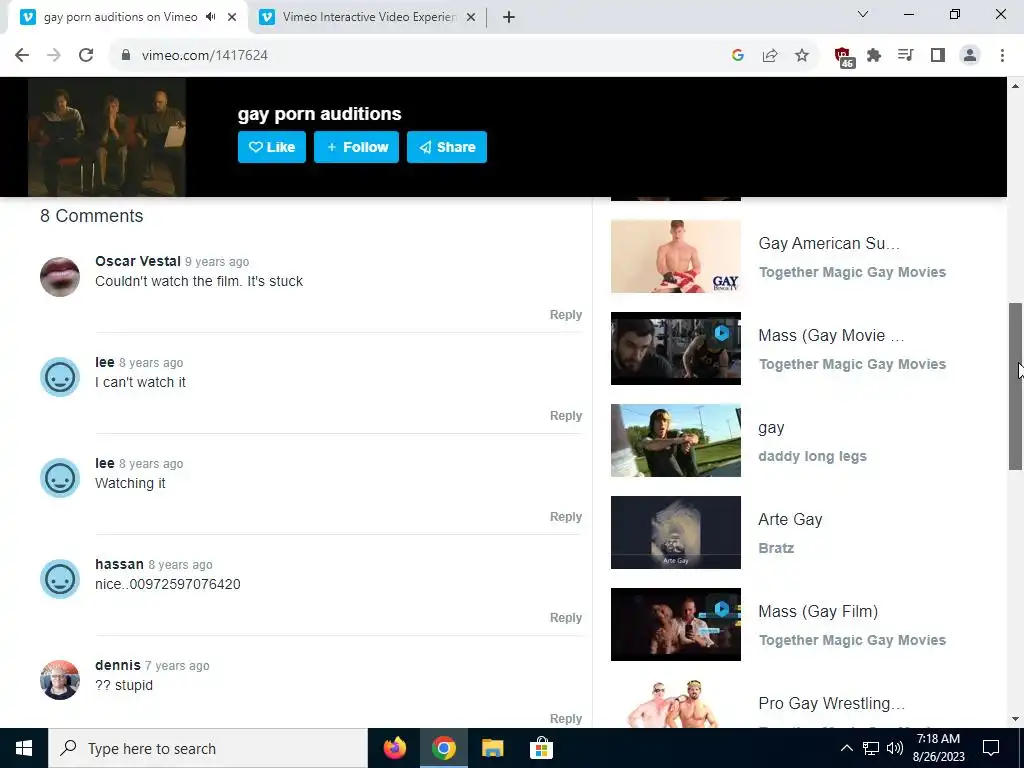The image size is (1024, 768).
Task: Click the scrollbar down arrow
Action: 1015,720
